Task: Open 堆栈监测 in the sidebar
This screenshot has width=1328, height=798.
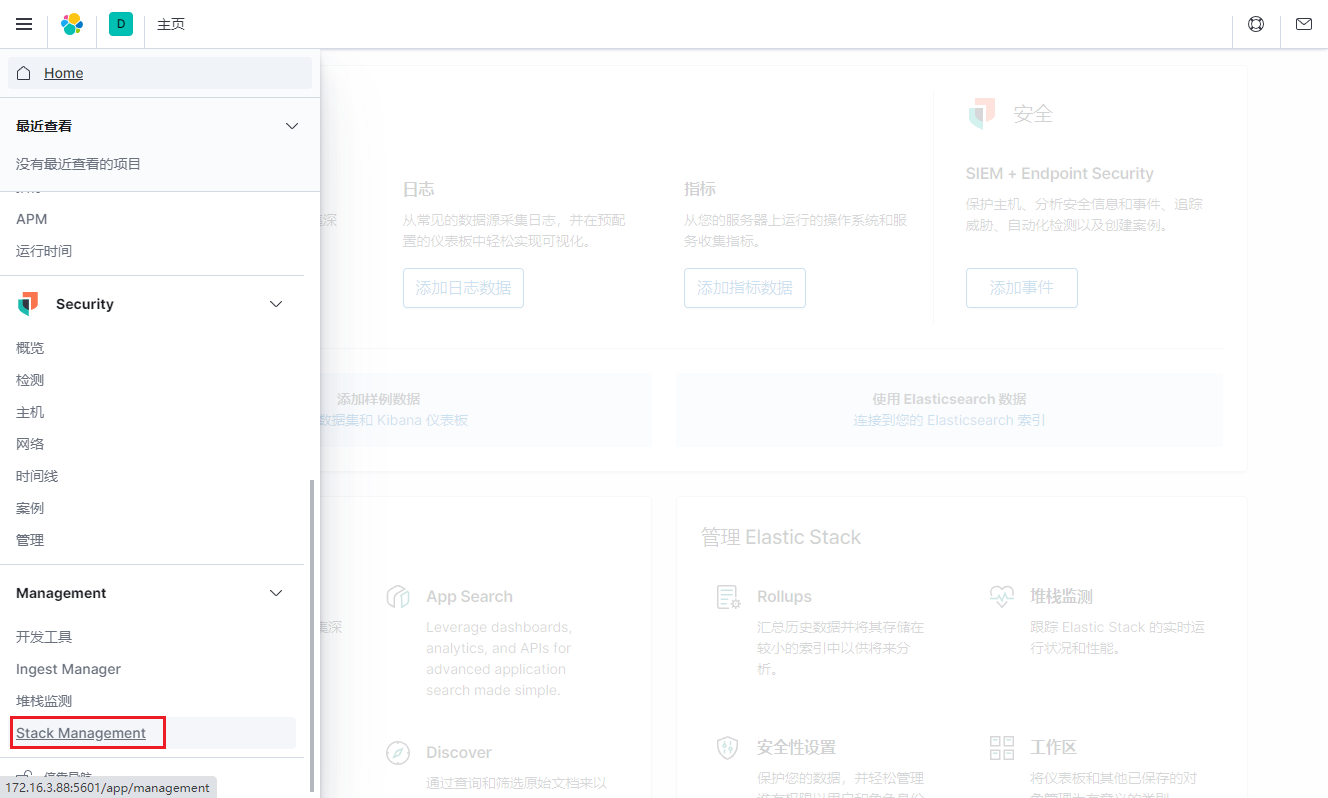Action: (x=44, y=701)
